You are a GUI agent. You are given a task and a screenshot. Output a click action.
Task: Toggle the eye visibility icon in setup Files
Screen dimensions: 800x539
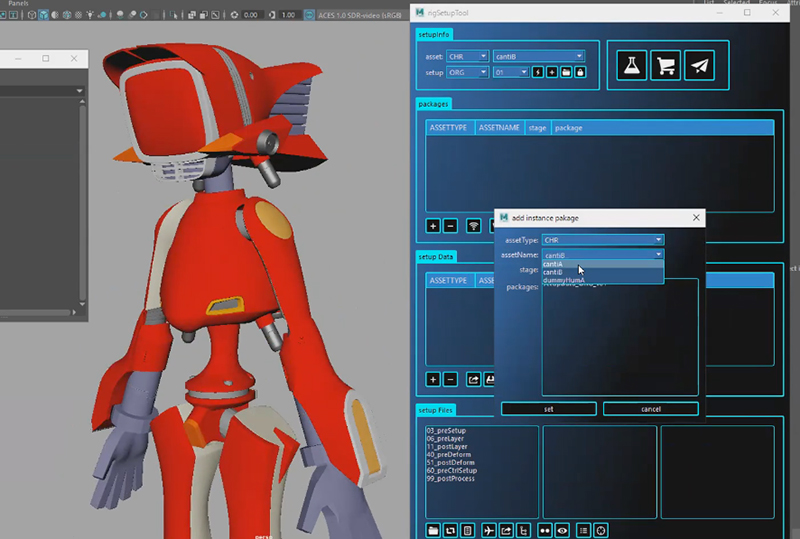(562, 531)
